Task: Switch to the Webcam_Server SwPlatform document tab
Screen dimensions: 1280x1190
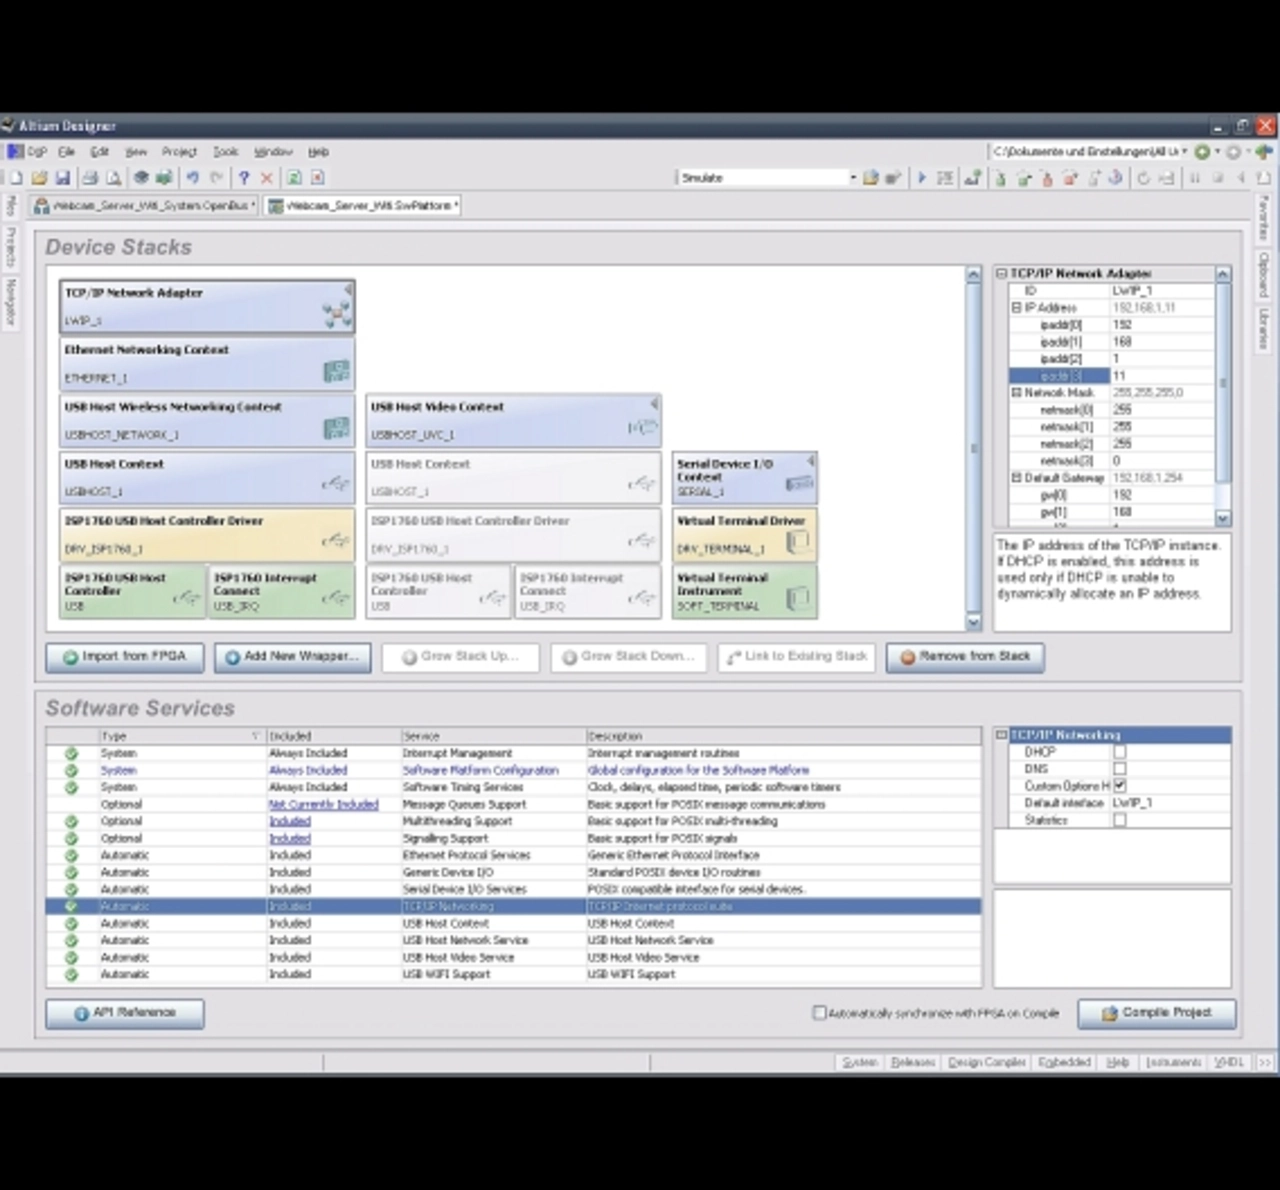Action: 364,206
